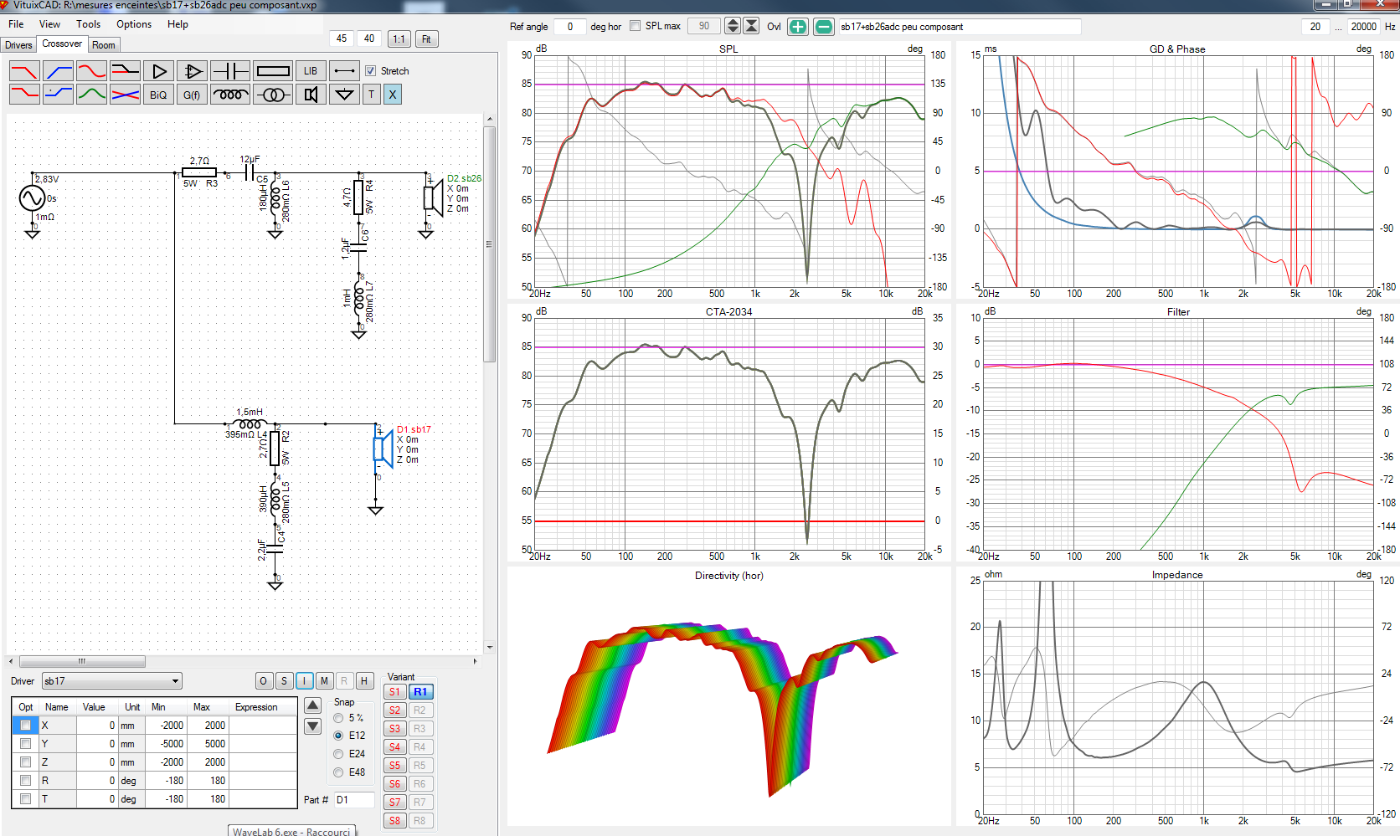
Task: Click the green plus overlay button
Action: [x=797, y=26]
